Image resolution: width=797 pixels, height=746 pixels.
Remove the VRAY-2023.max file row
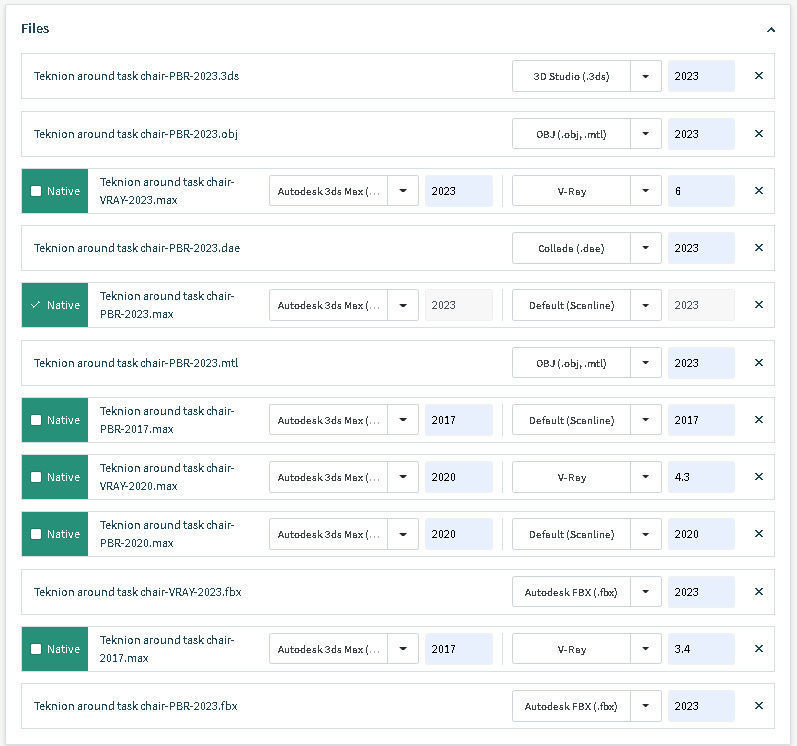(758, 191)
